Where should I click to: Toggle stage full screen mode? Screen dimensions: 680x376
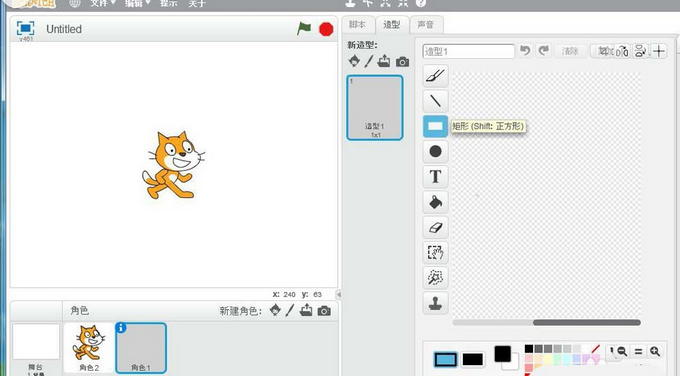point(25,29)
